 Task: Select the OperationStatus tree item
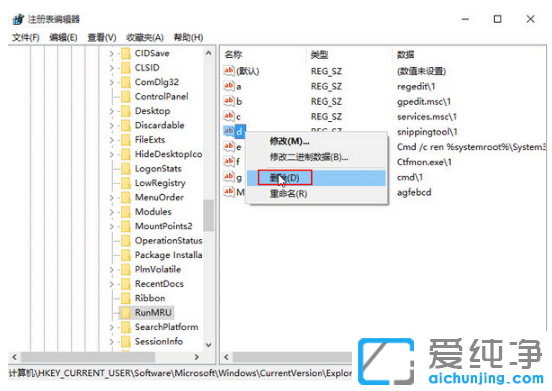coord(168,241)
